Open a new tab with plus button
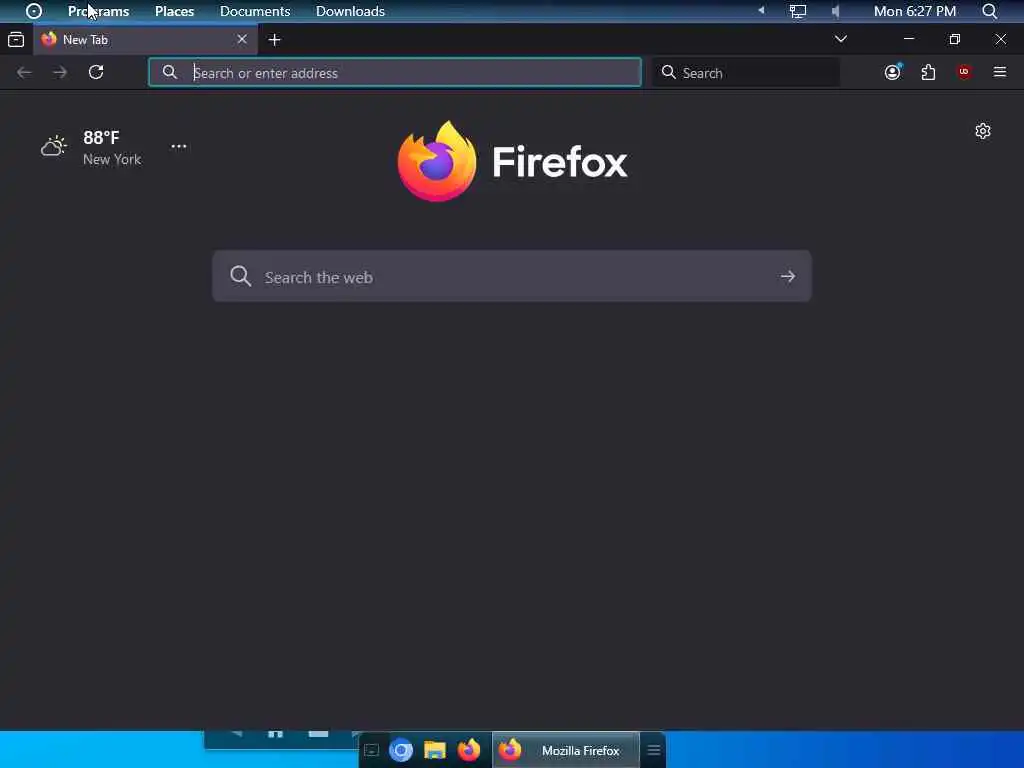Viewport: 1024px width, 768px height. coord(274,40)
